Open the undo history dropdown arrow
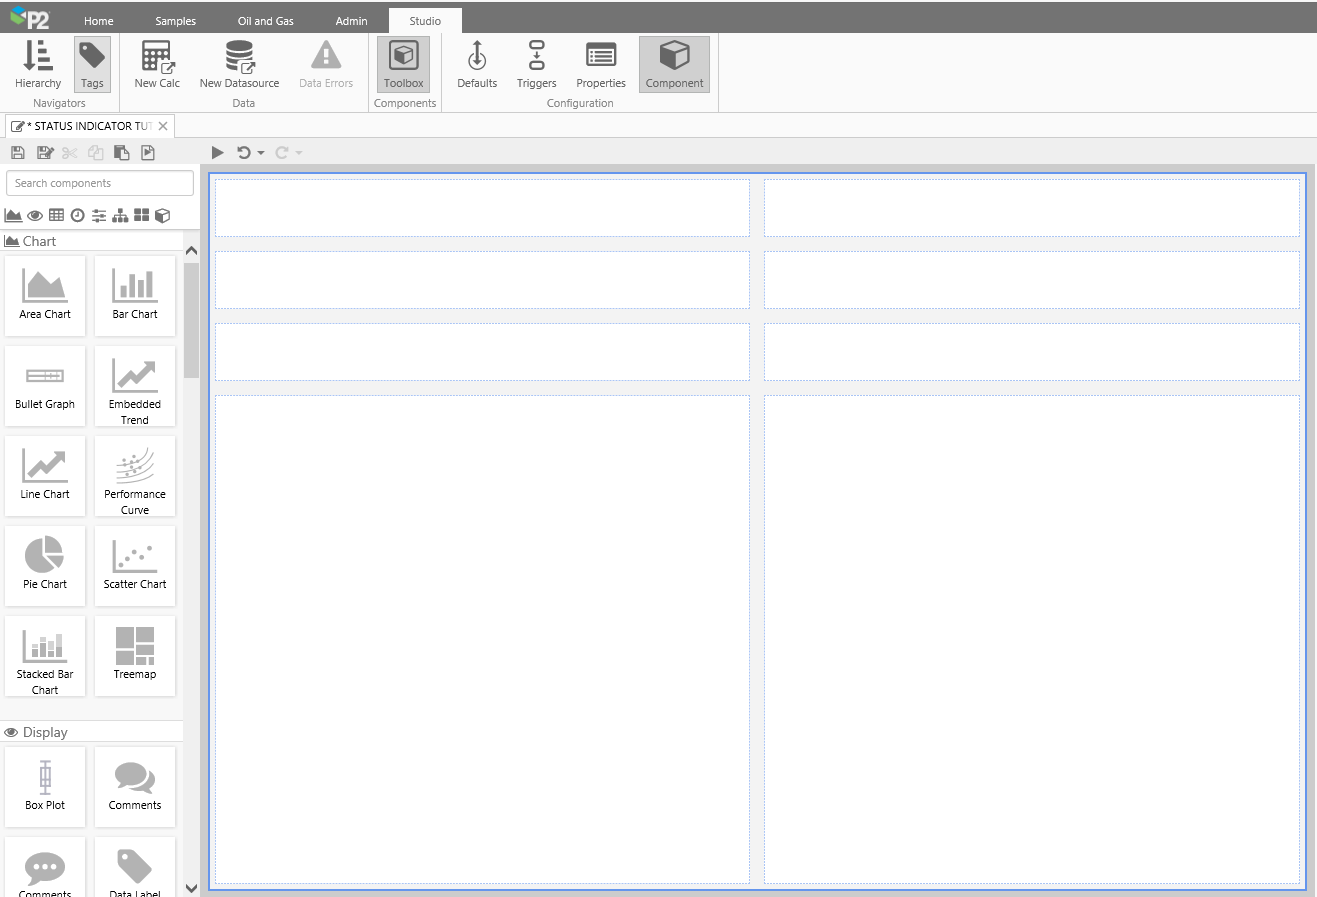Screen dimensions: 1317x897 pyautogui.click(x=261, y=153)
